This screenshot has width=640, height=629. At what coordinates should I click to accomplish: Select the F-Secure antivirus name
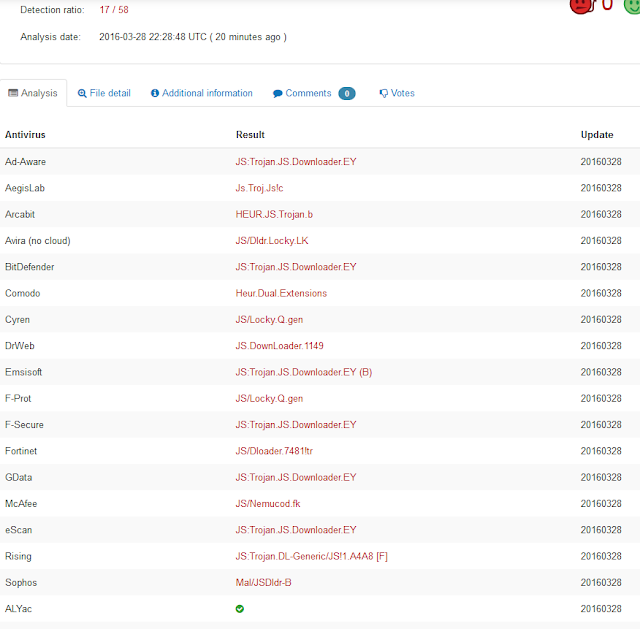point(24,425)
